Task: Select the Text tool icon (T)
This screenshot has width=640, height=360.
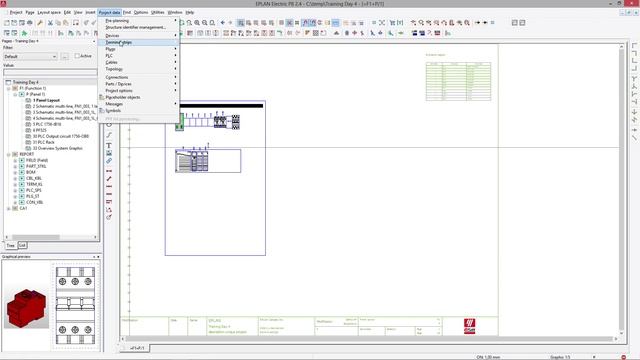Action: [x=109, y=146]
